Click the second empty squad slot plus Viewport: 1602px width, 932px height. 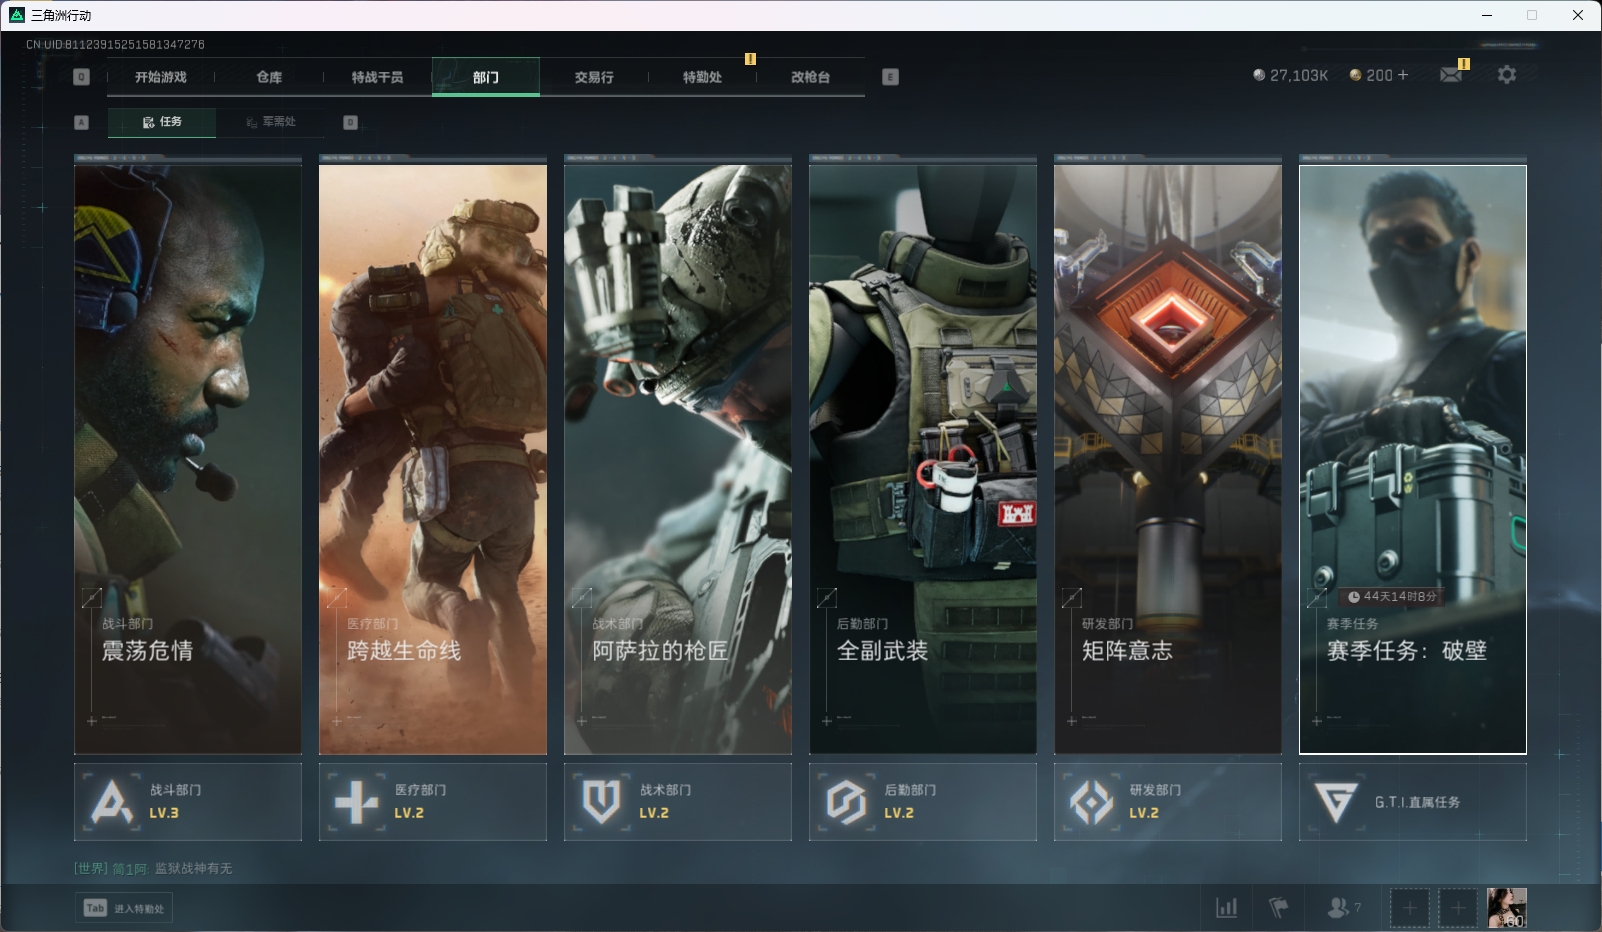1458,908
